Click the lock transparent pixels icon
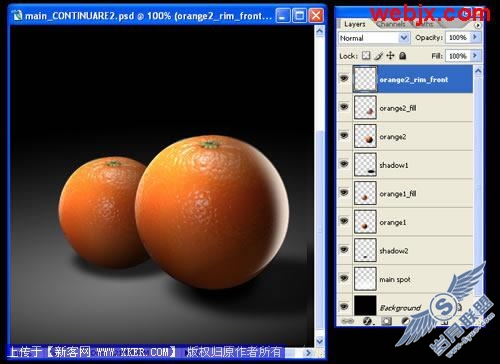 coord(366,56)
